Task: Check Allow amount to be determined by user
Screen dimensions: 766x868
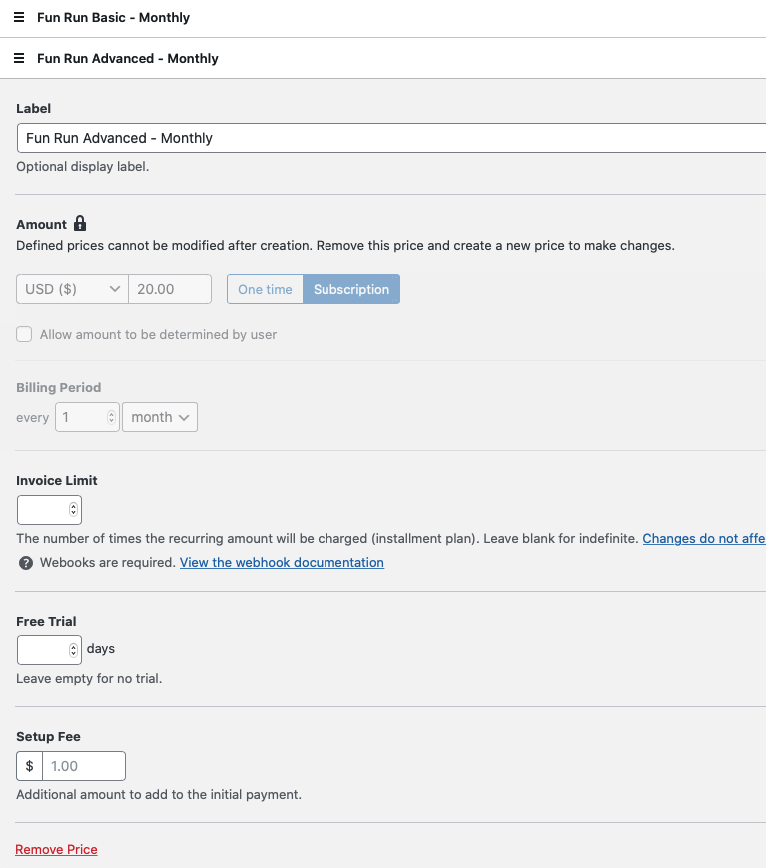Action: [x=24, y=334]
